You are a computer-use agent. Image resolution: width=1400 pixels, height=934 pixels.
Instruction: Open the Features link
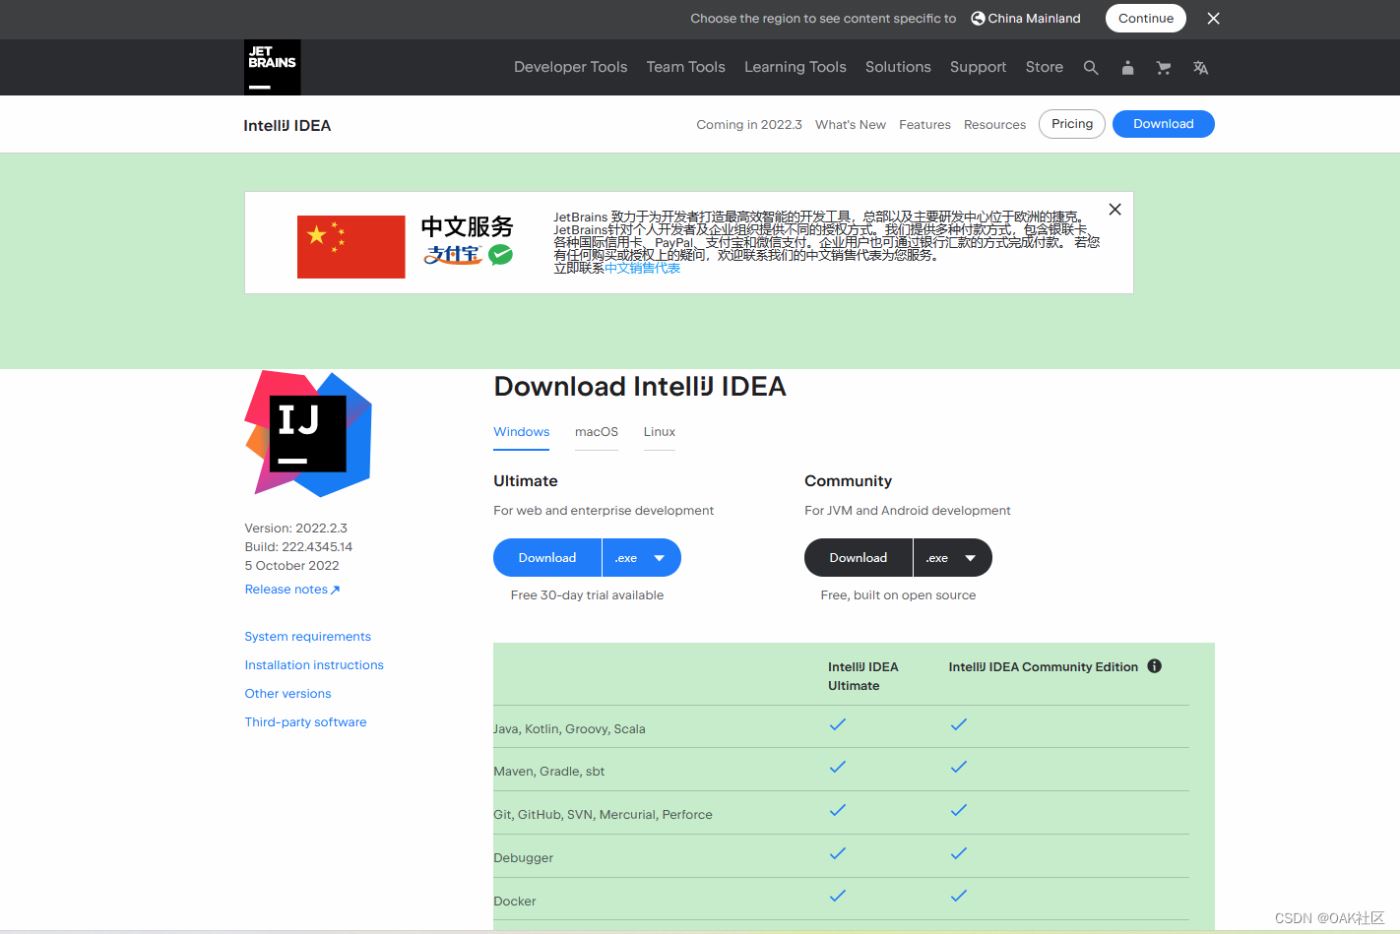(x=925, y=125)
